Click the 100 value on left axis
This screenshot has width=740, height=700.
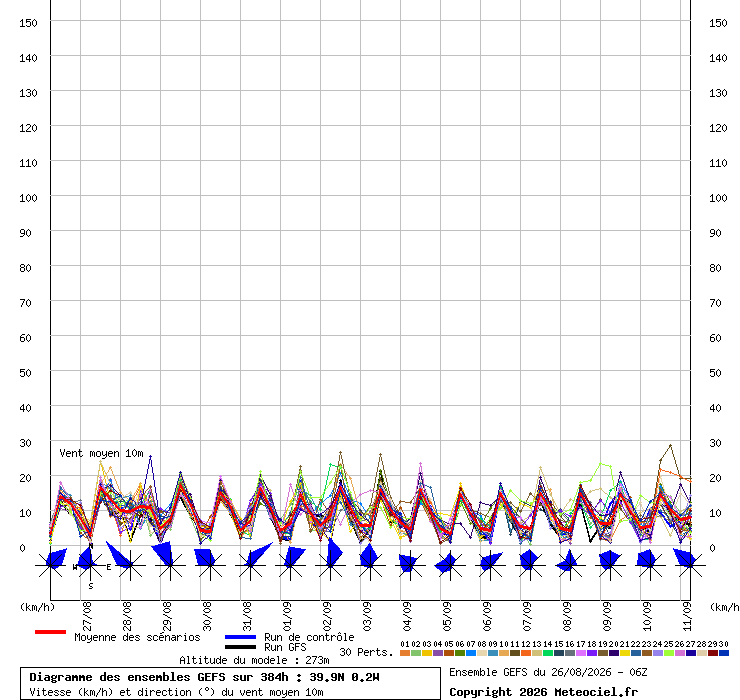[28, 198]
